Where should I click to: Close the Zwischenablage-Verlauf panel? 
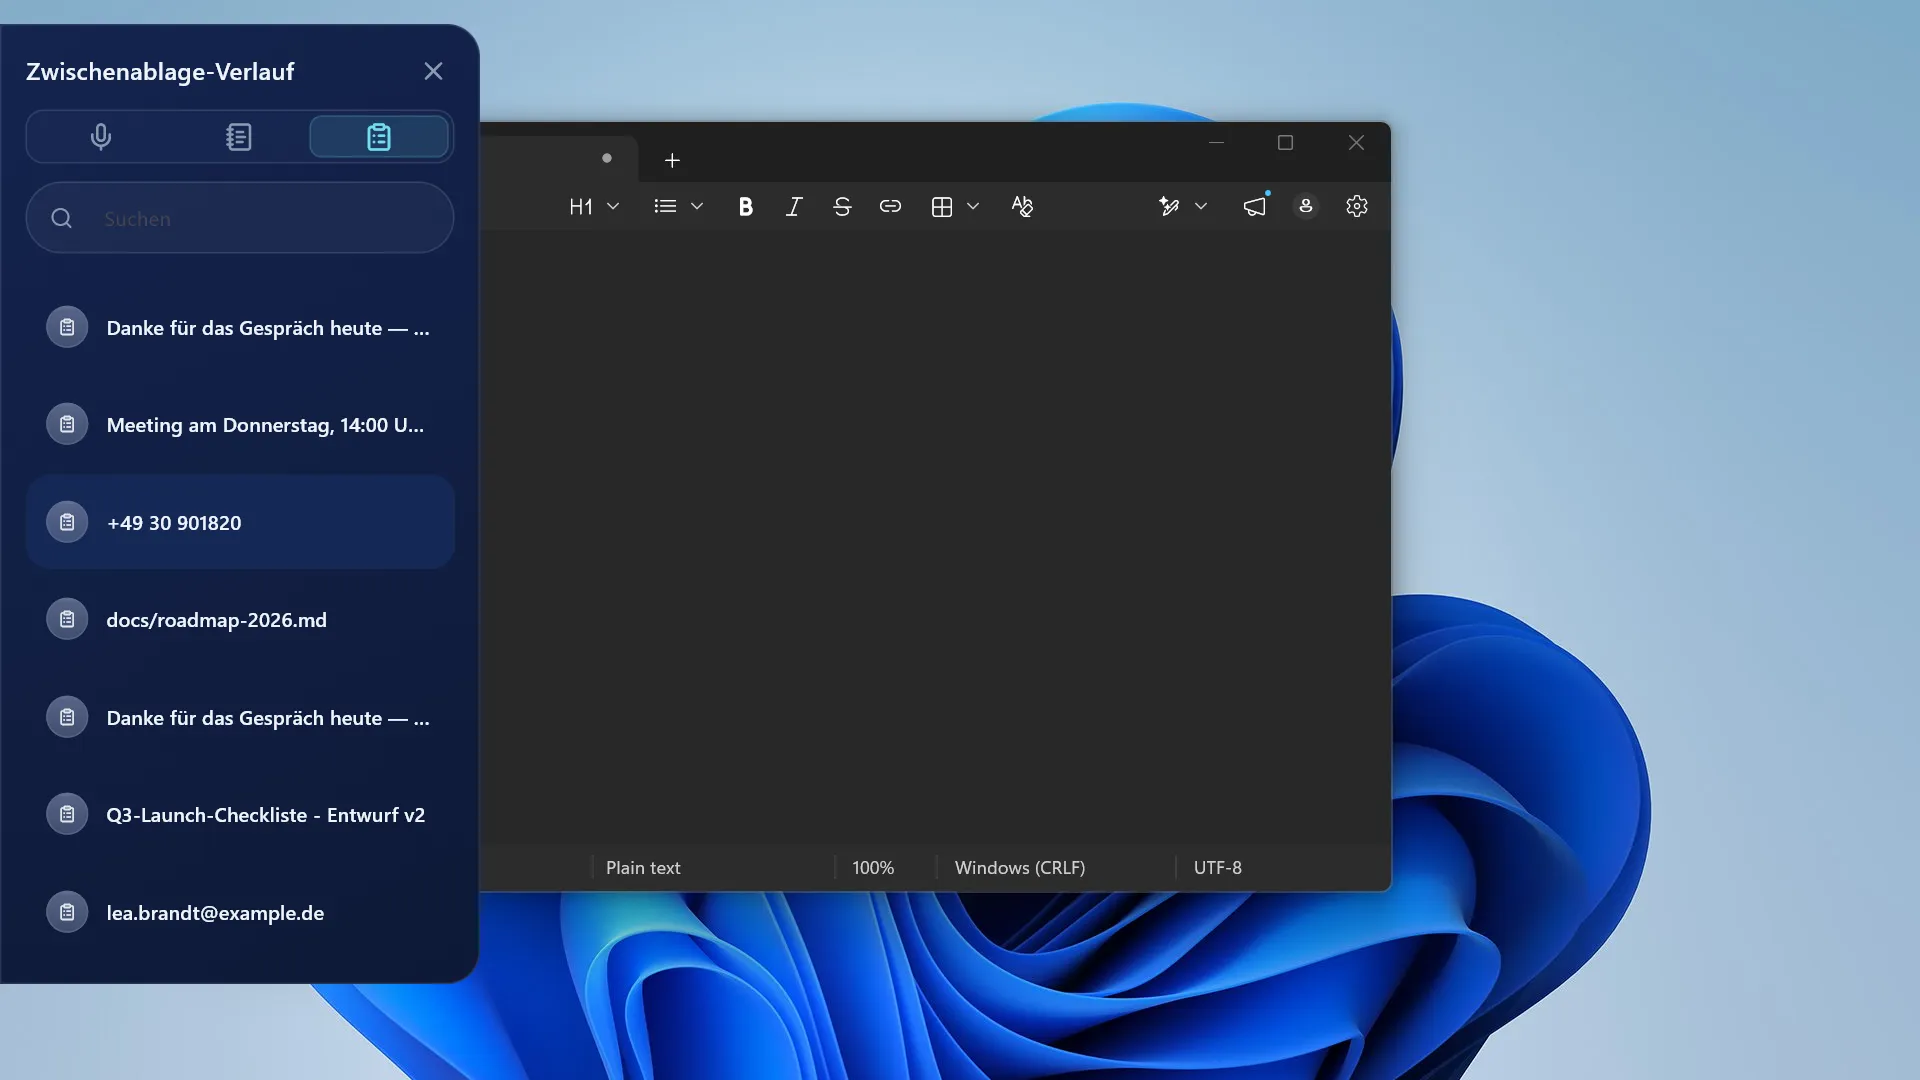point(433,71)
